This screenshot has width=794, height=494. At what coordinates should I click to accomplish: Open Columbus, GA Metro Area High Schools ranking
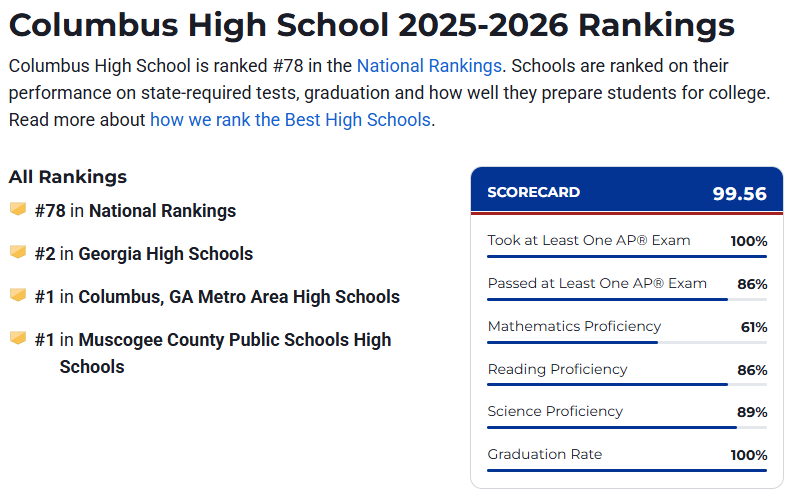[239, 297]
